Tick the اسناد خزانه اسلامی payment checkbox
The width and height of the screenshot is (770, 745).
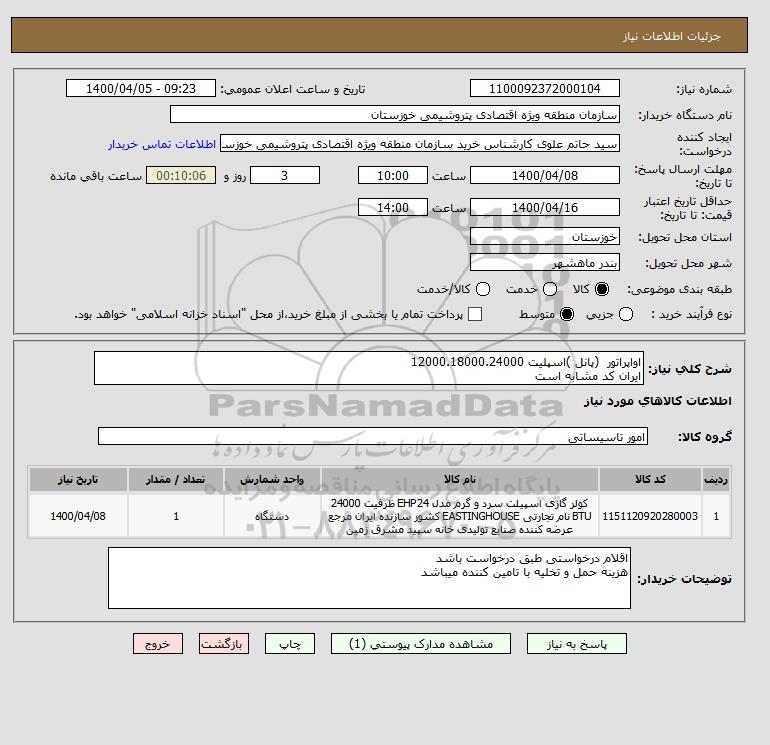[x=475, y=314]
